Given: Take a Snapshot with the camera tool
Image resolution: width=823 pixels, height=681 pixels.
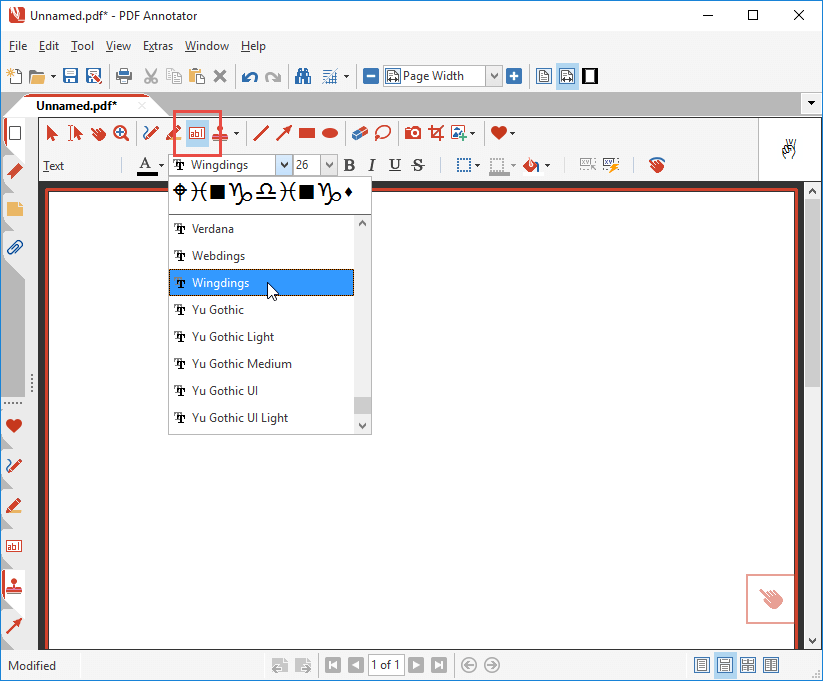Looking at the screenshot, I should (x=413, y=133).
